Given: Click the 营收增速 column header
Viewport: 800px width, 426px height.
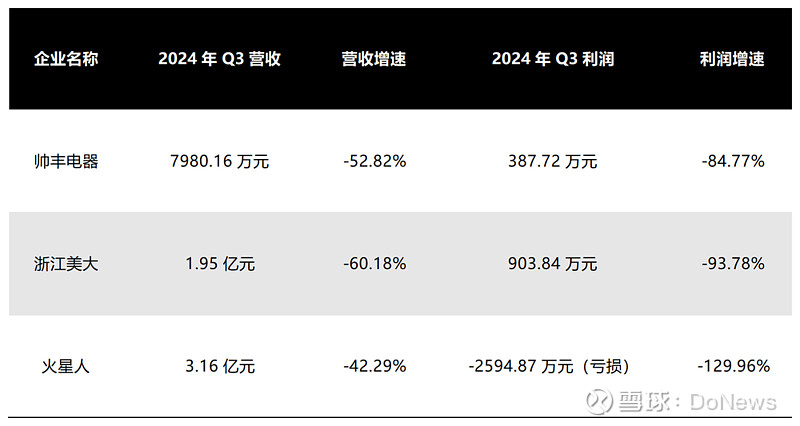Looking at the screenshot, I should [x=373, y=59].
